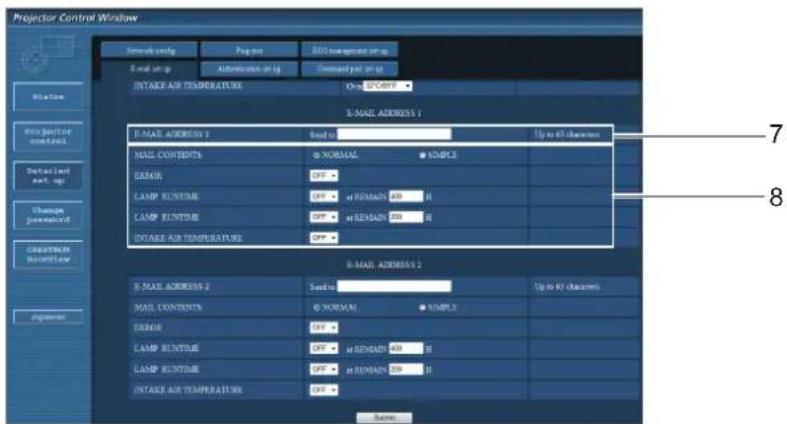
Task: Click the projector logo icon above Status
Action: [x=48, y=55]
